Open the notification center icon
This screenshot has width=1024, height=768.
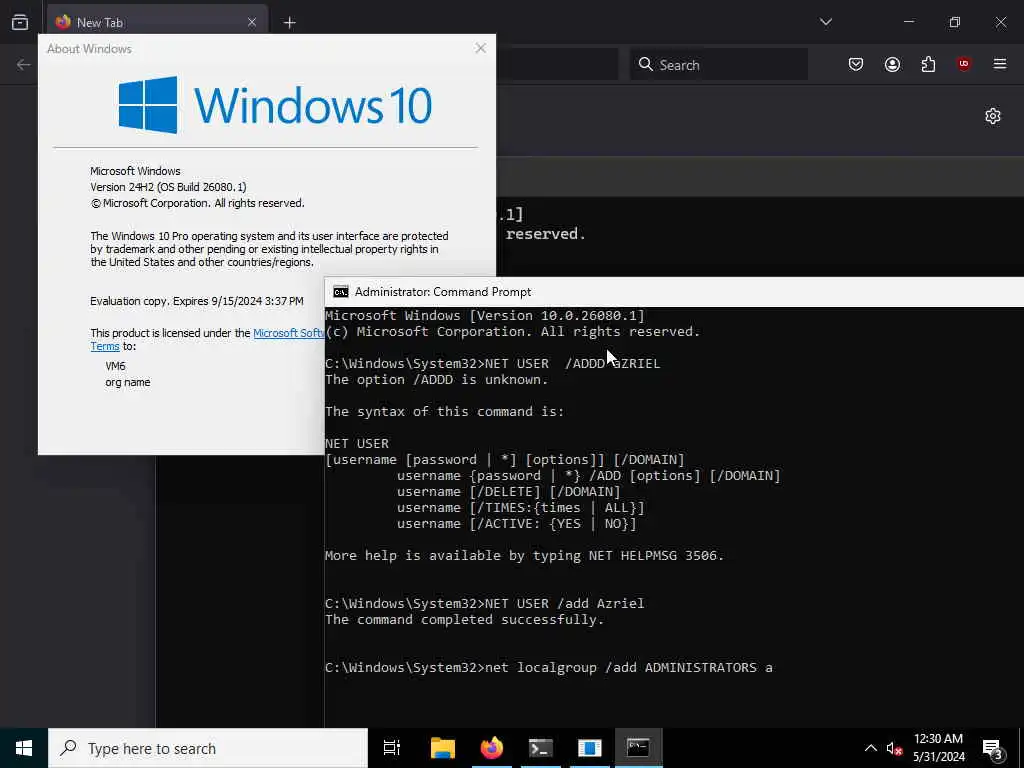[x=993, y=748]
